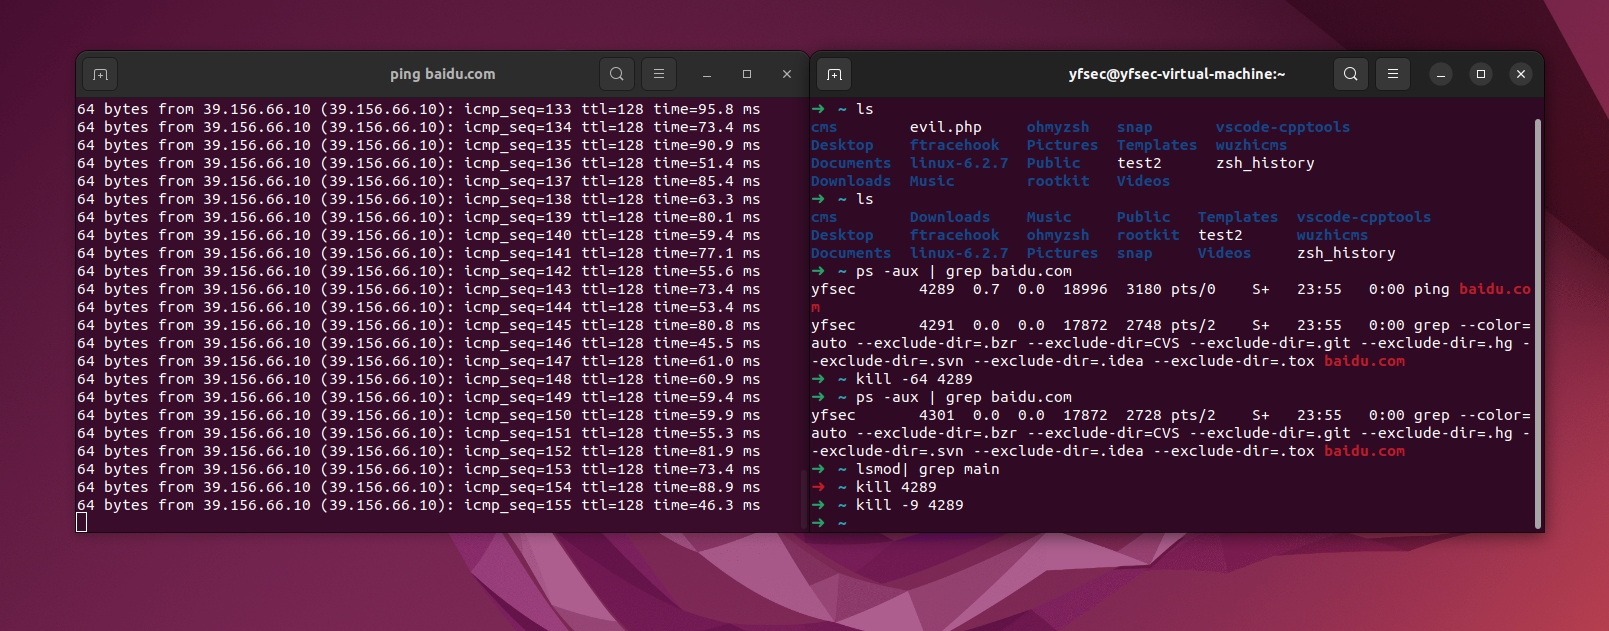Click the cursor block in ping terminal
Screen dimensions: 1609x631
82,523
